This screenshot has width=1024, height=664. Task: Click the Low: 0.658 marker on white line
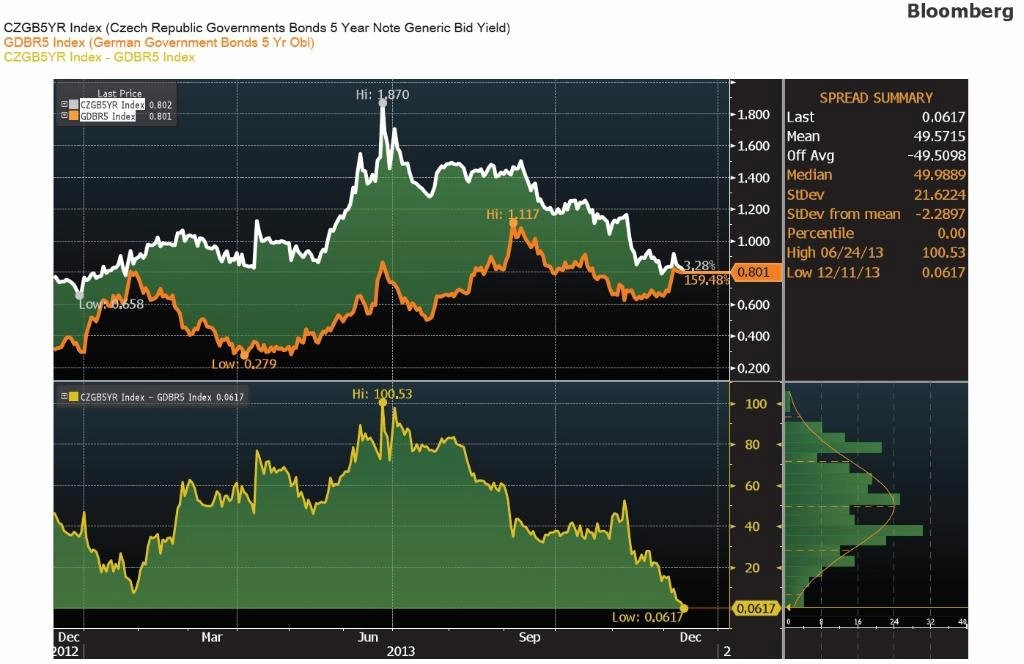[80, 295]
